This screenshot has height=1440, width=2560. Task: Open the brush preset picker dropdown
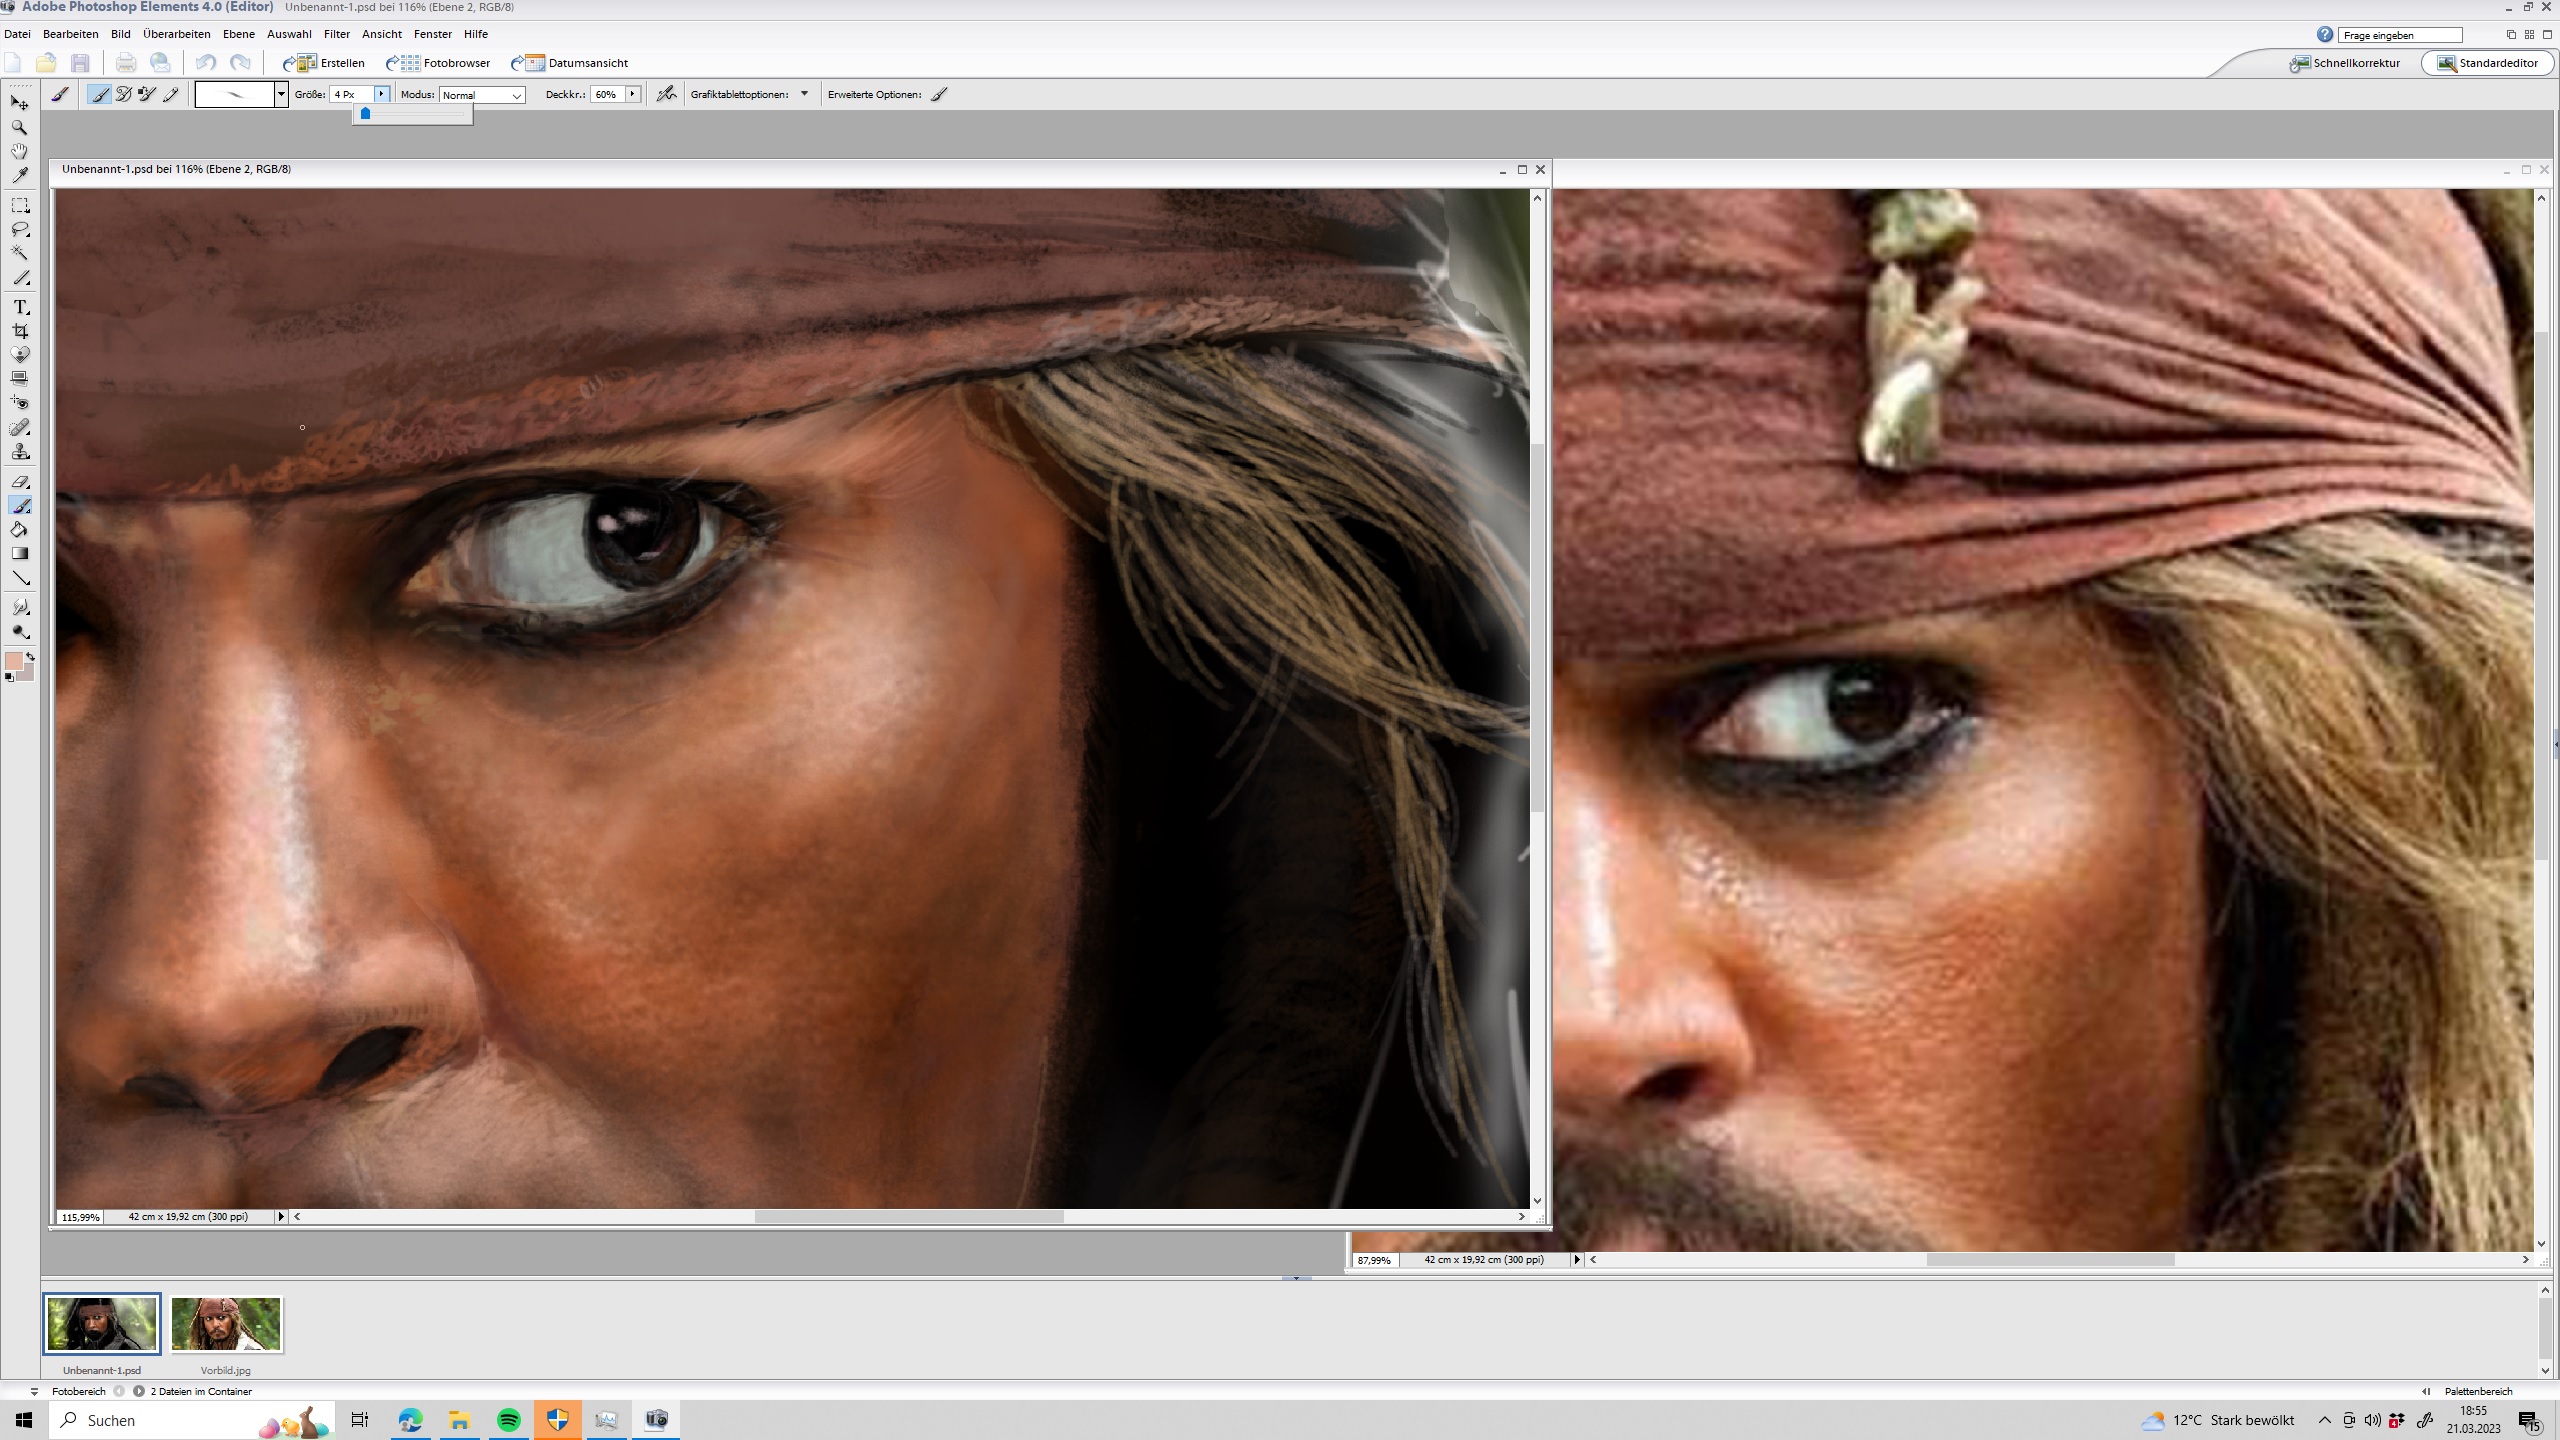(x=281, y=94)
